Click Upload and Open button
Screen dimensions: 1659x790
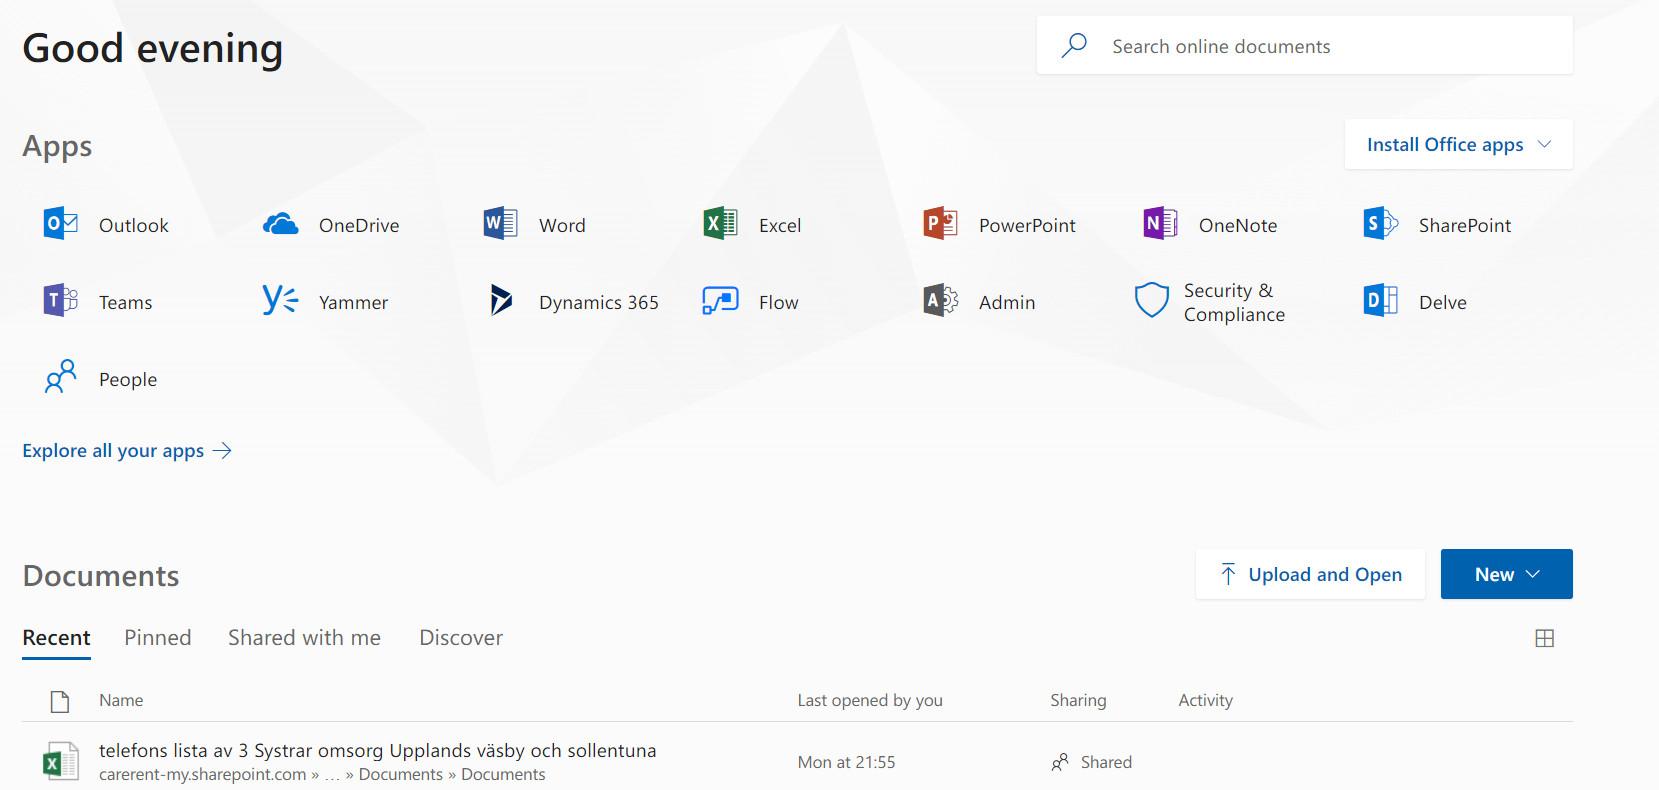1310,574
